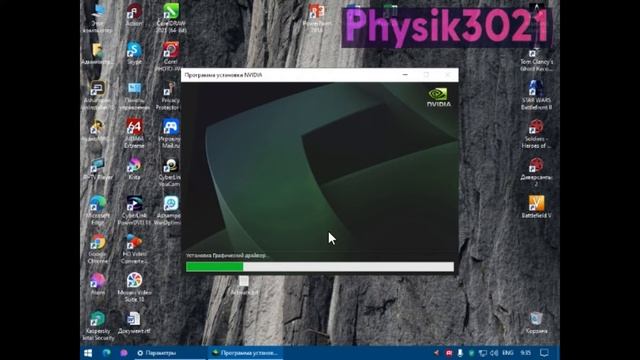640x360 pixels.
Task: Switch to the Параметры taskbar window
Action: click(x=169, y=353)
